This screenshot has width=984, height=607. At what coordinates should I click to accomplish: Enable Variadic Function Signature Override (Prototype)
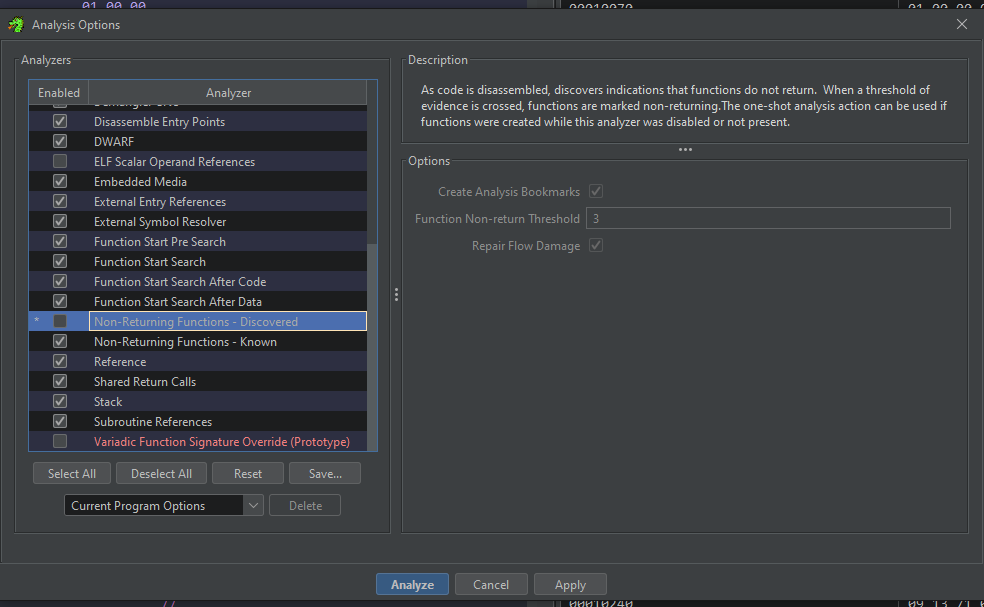coord(59,441)
